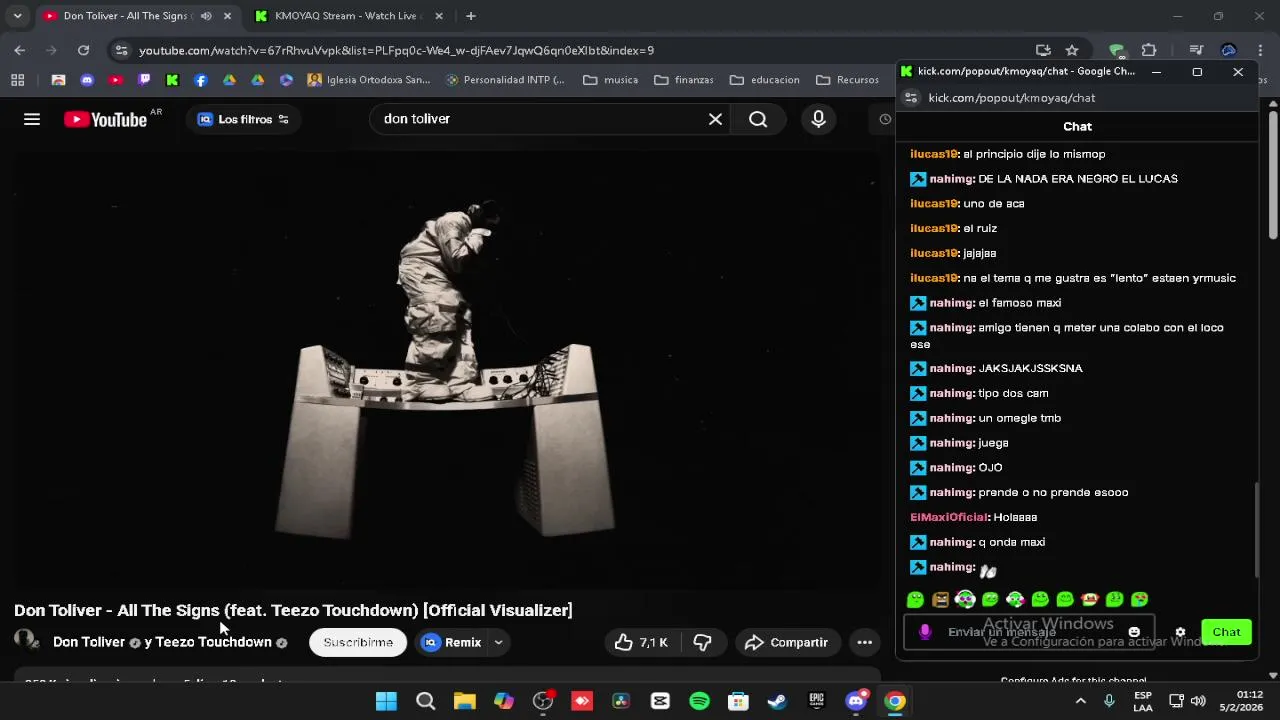Open the Chrome extensions puzzle icon
Screen dimensions: 1280x720
click(1149, 50)
